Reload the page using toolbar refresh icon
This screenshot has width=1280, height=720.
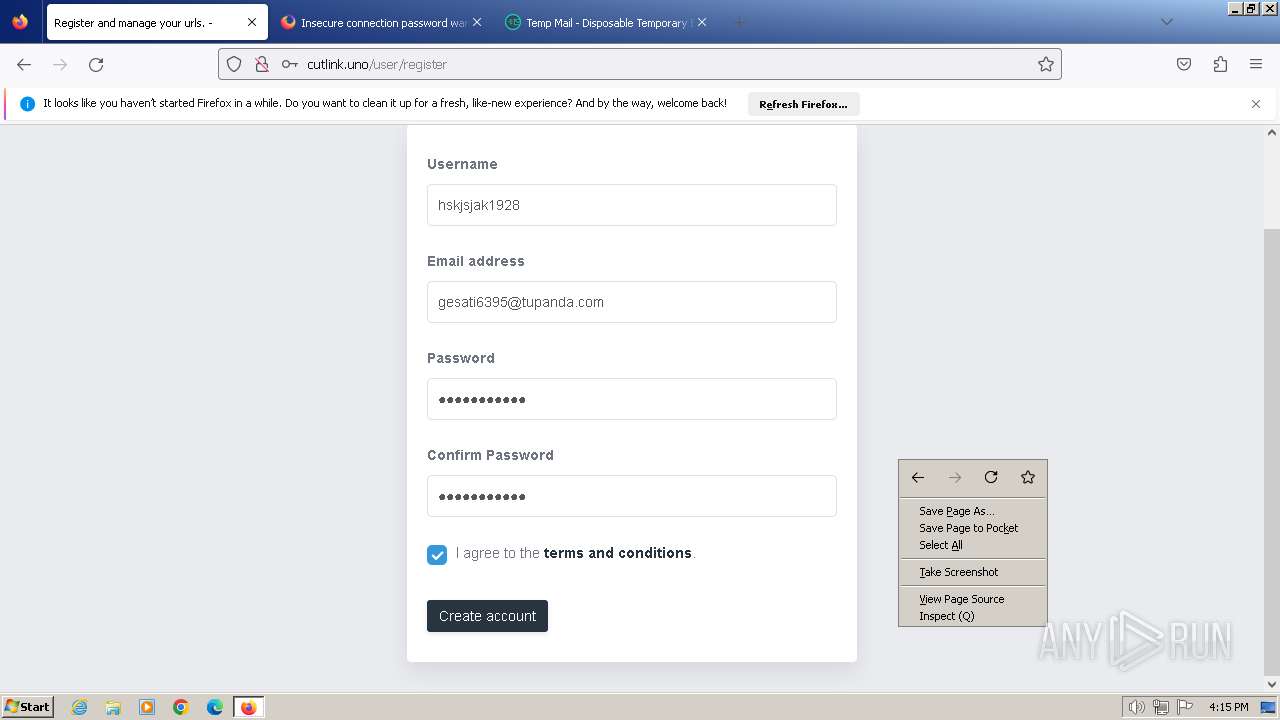[x=96, y=64]
